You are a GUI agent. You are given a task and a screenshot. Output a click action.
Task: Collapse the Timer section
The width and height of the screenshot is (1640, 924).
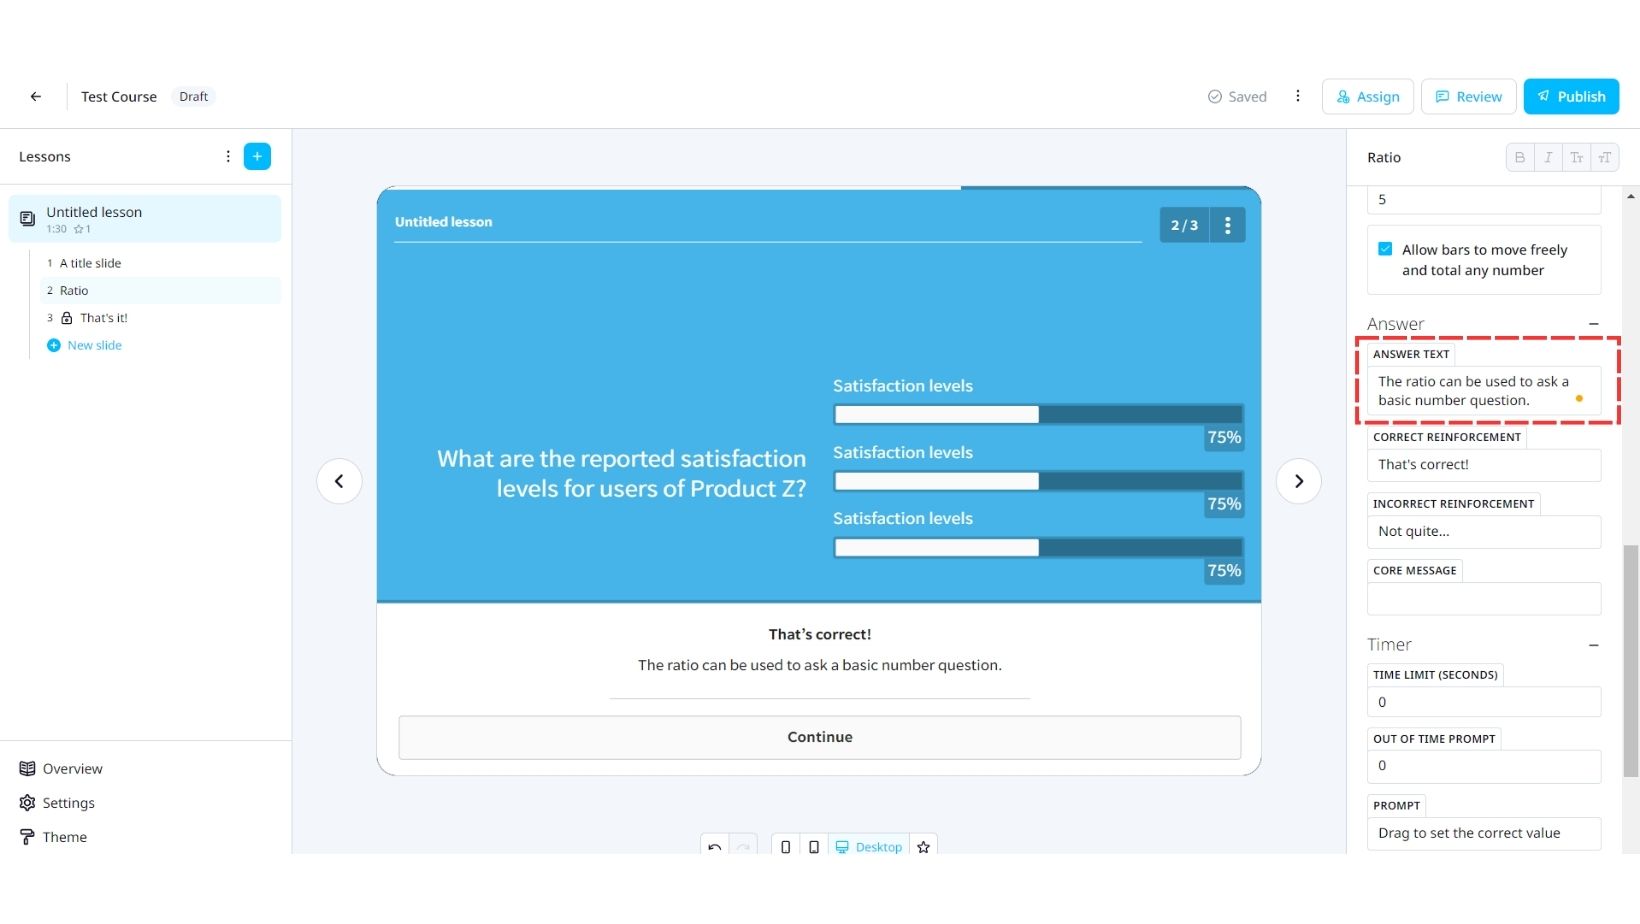(1593, 645)
